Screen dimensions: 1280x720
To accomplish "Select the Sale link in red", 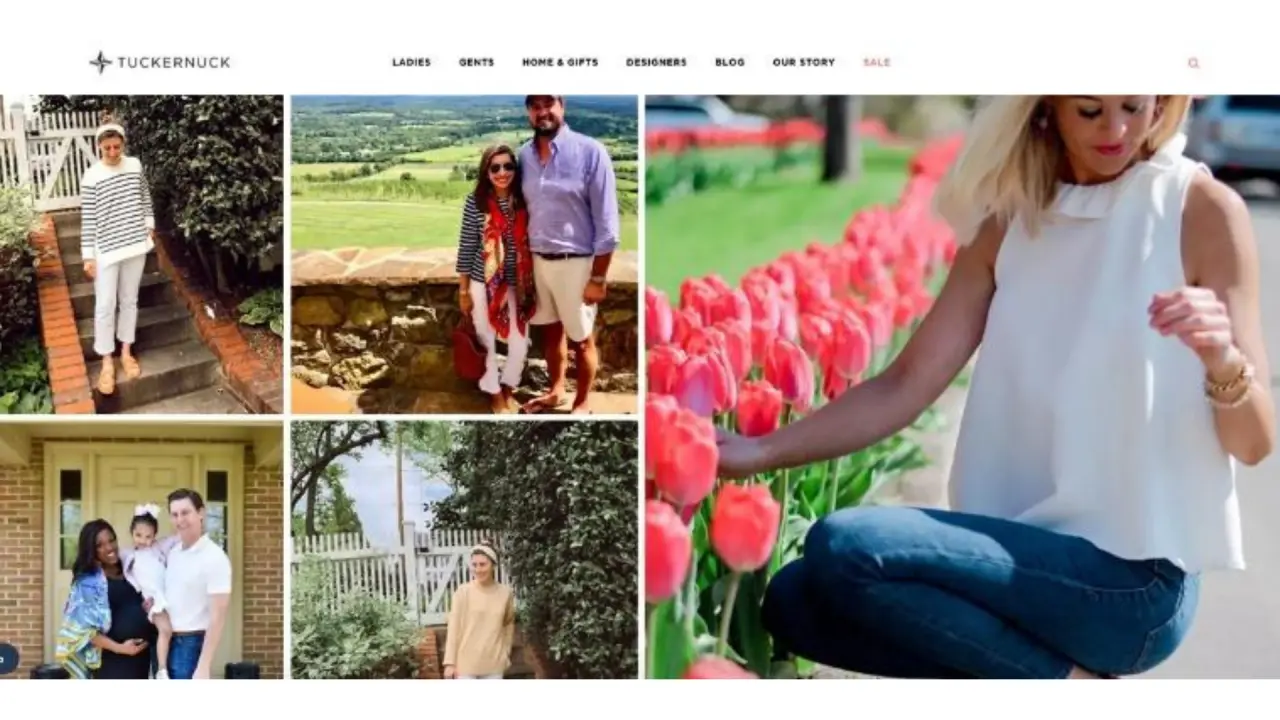I will click(x=876, y=62).
